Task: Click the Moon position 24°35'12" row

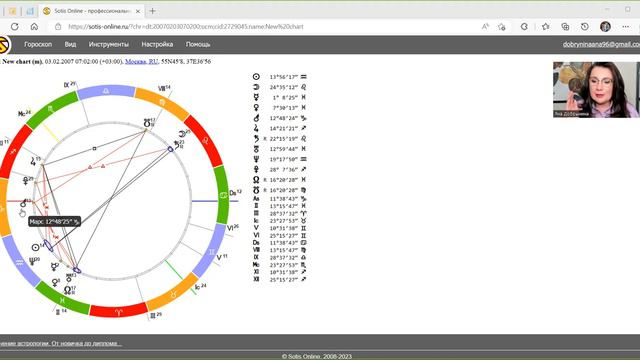Action: click(280, 87)
